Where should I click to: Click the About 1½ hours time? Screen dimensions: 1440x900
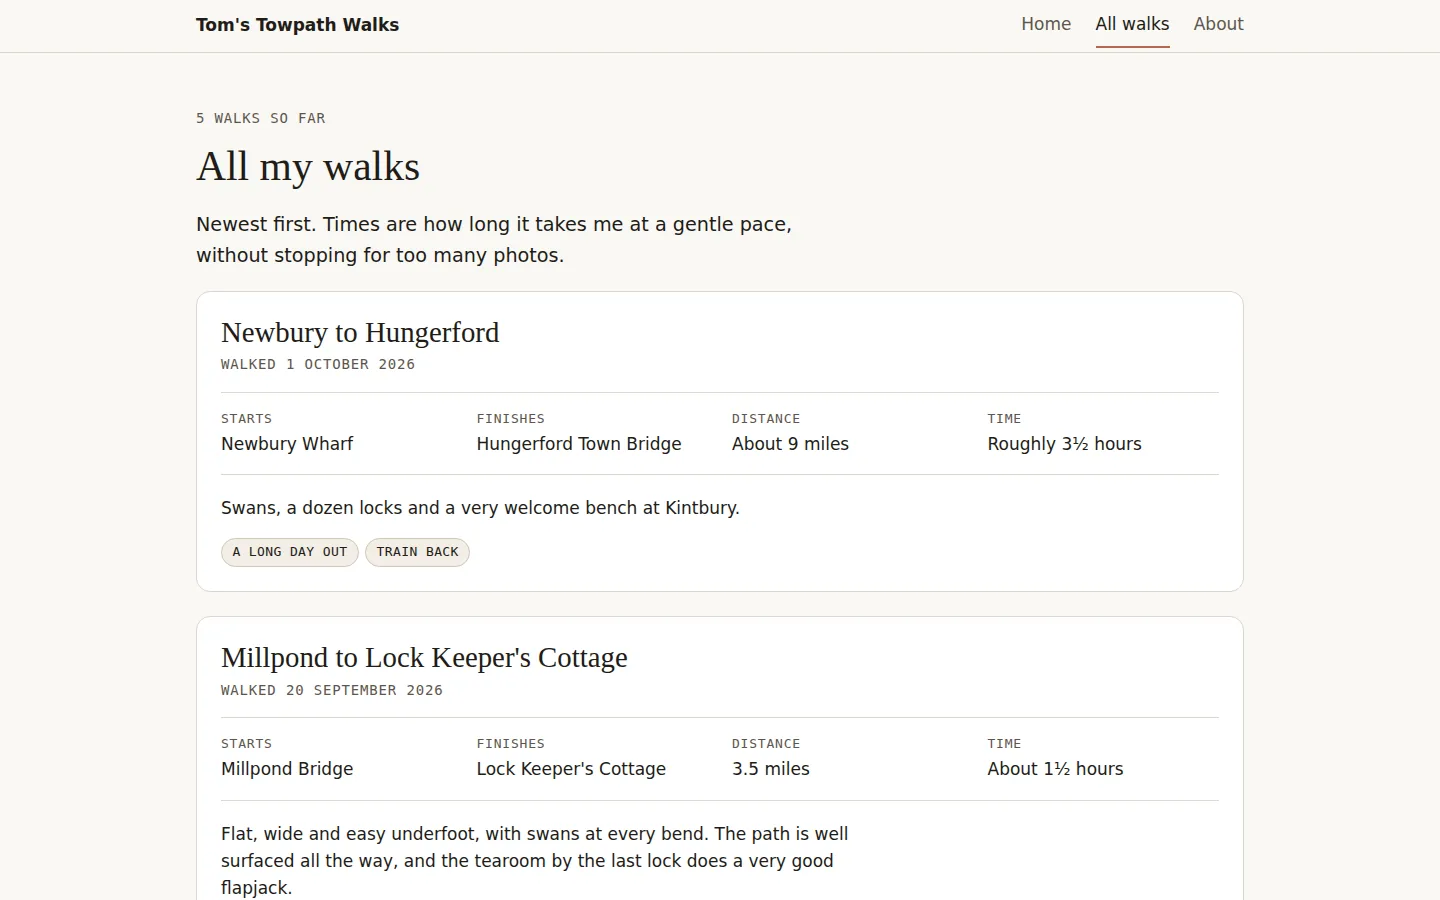(1055, 769)
